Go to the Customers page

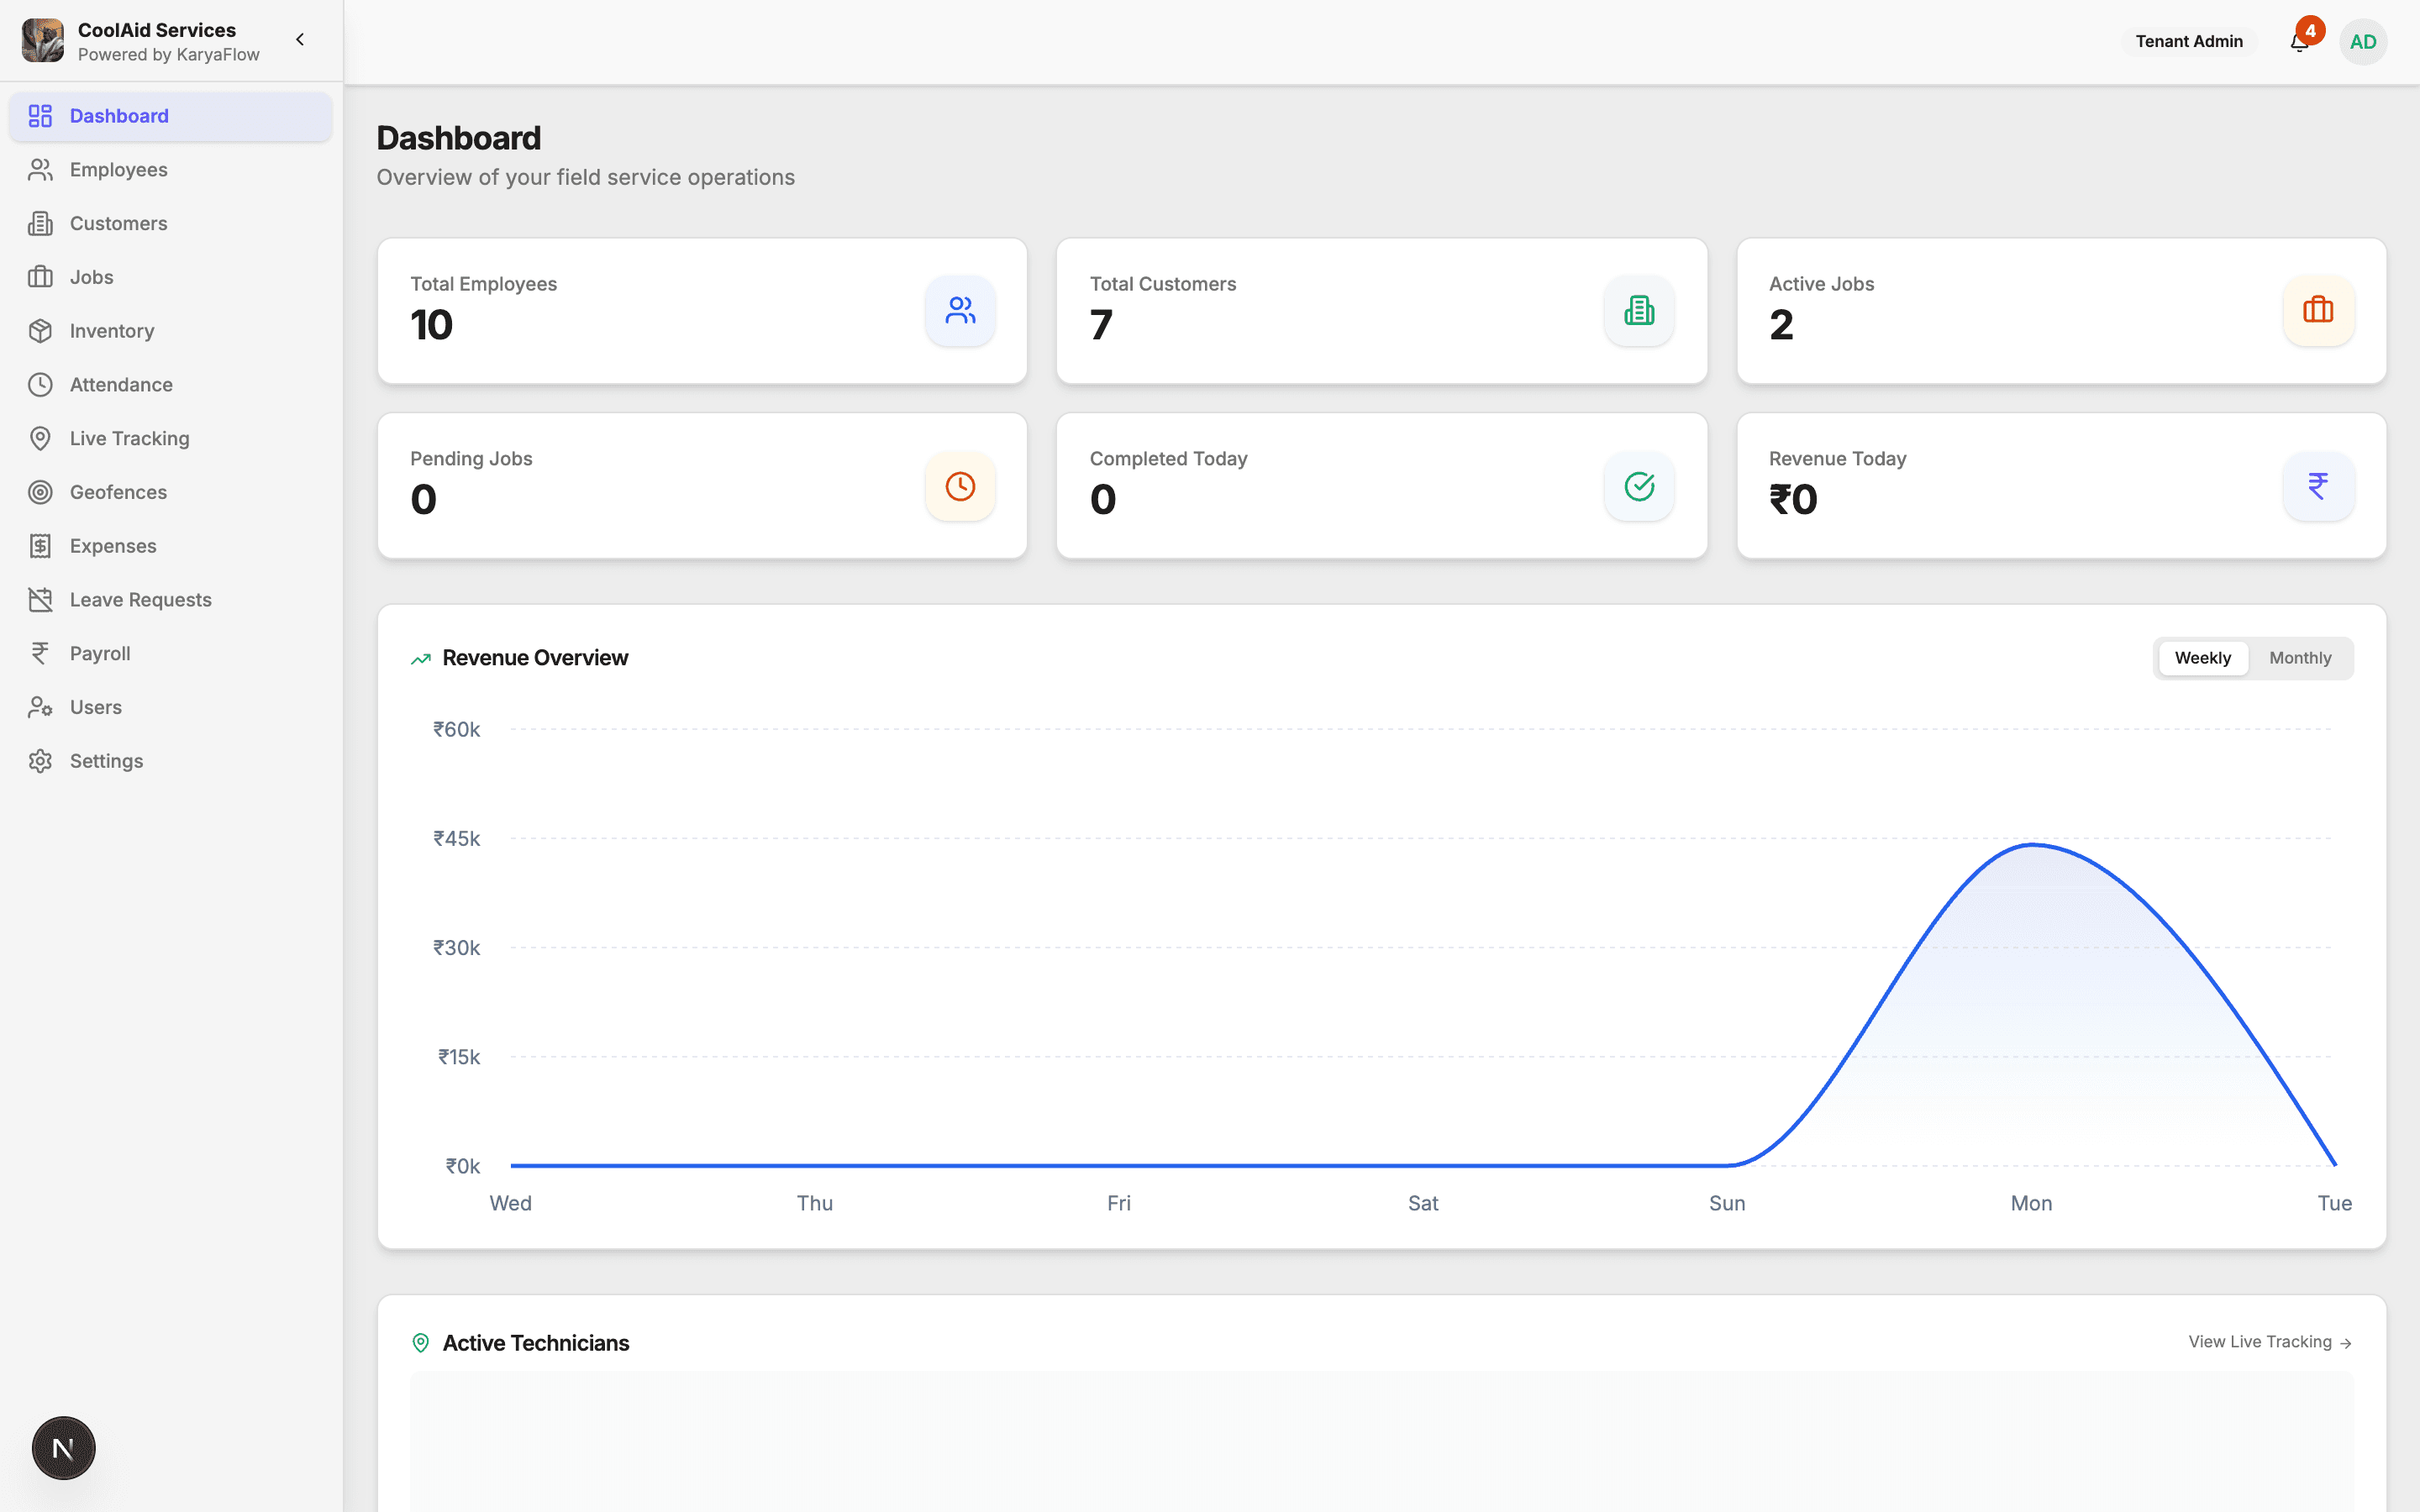[171, 223]
